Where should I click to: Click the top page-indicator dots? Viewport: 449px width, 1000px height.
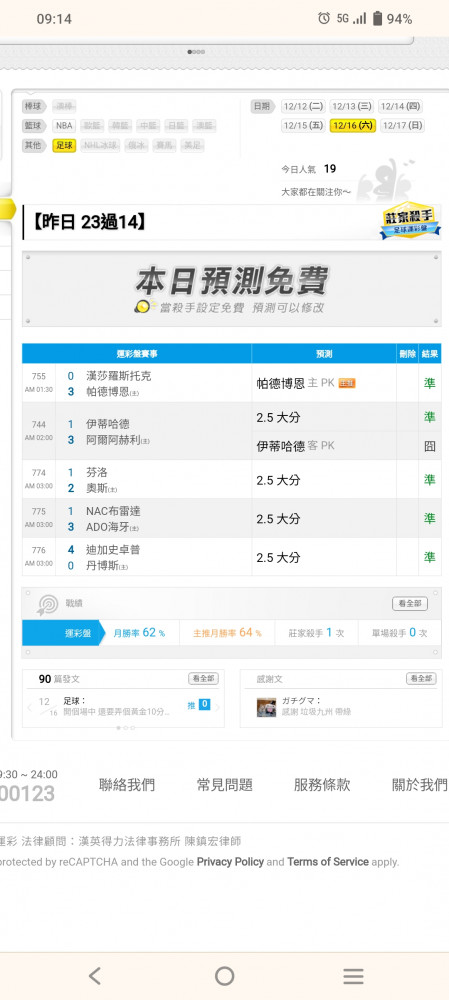(x=196, y=52)
